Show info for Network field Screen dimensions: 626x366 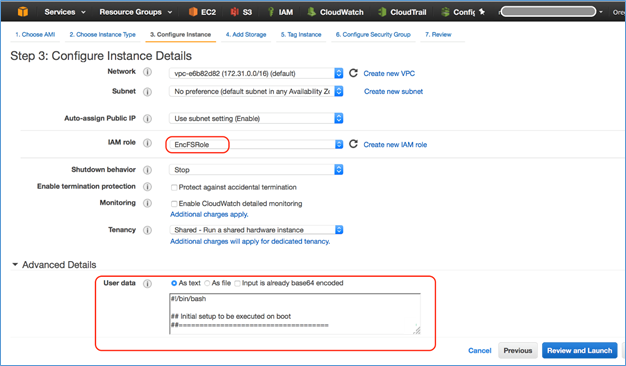[147, 72]
